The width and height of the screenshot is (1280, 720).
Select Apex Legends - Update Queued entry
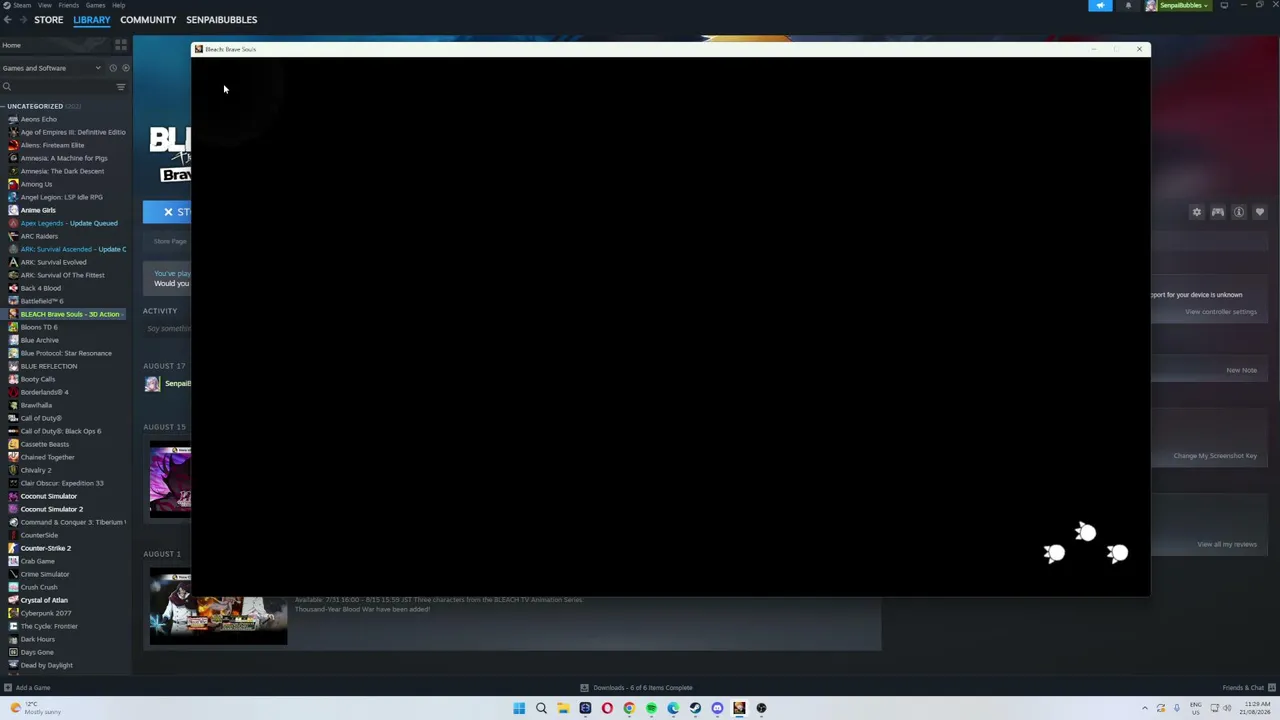click(69, 223)
